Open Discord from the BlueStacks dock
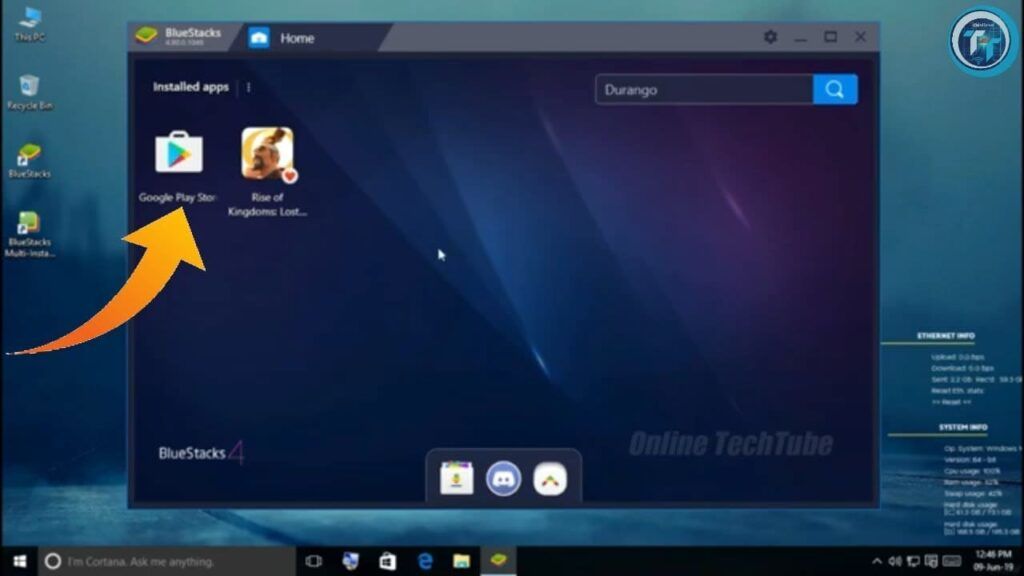The width and height of the screenshot is (1024, 576). click(x=504, y=479)
